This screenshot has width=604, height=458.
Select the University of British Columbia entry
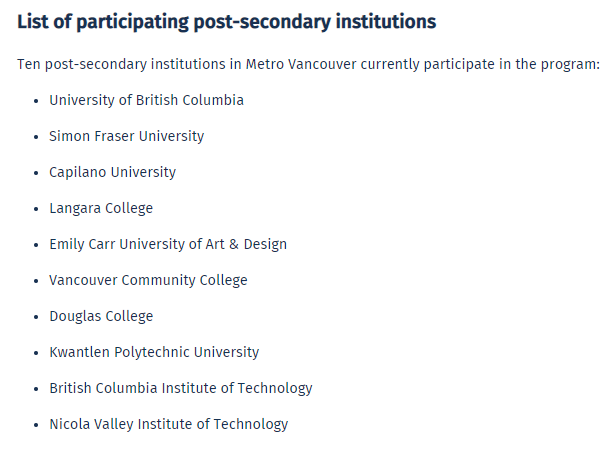pyautogui.click(x=146, y=100)
